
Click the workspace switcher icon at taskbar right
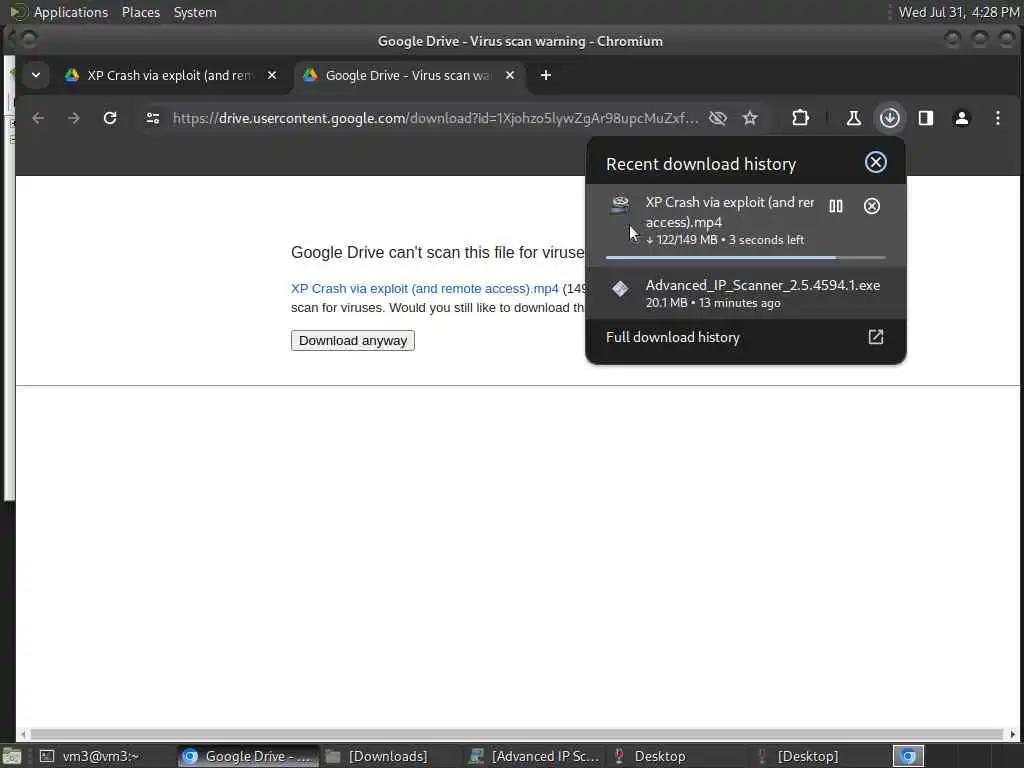point(908,756)
